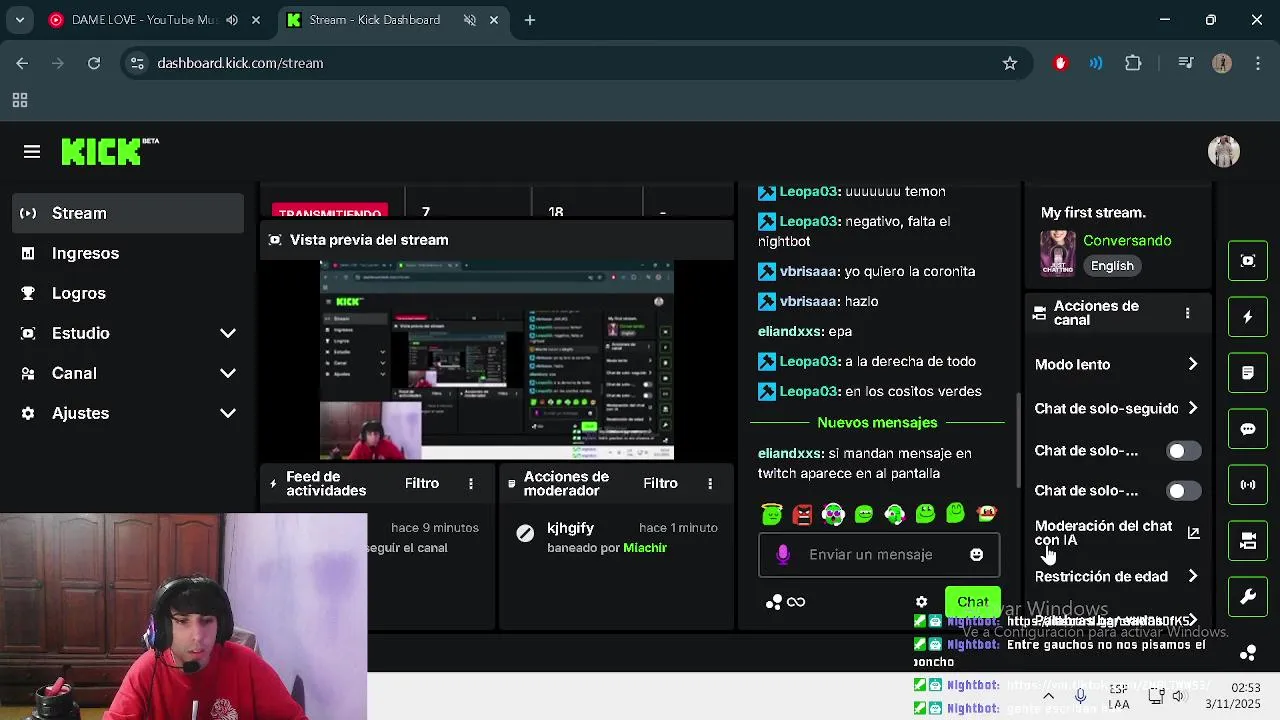Reload the dashboard page

click(x=94, y=63)
